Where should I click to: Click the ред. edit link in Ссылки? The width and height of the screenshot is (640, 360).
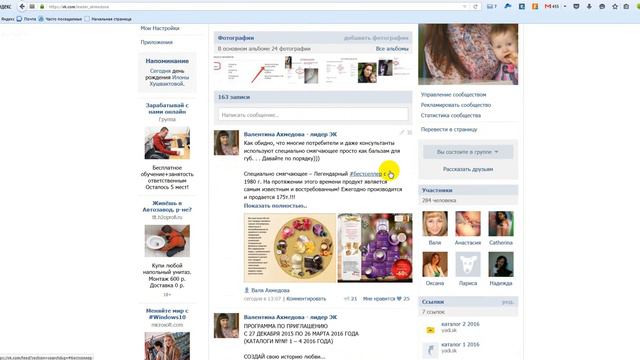pyautogui.click(x=508, y=302)
